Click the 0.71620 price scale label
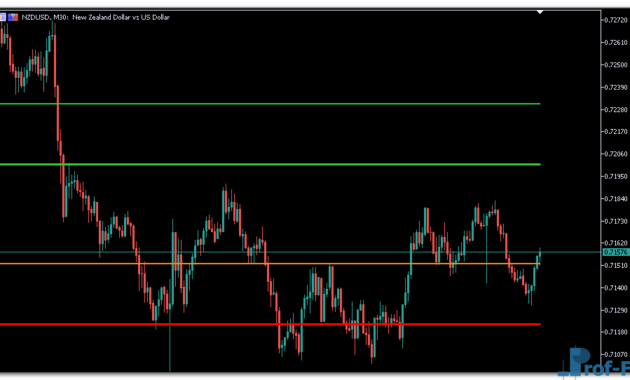The image size is (630, 380). pos(616,243)
